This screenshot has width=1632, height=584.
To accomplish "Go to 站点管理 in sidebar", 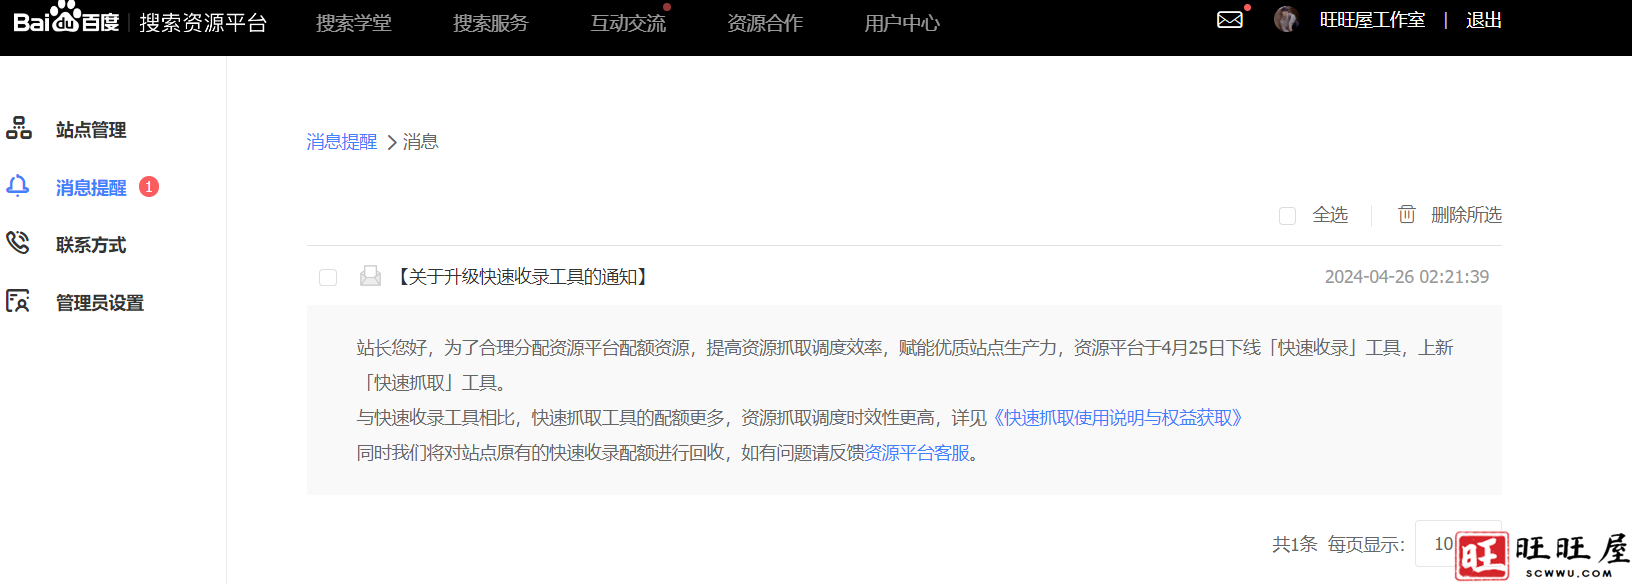I will pos(91,130).
